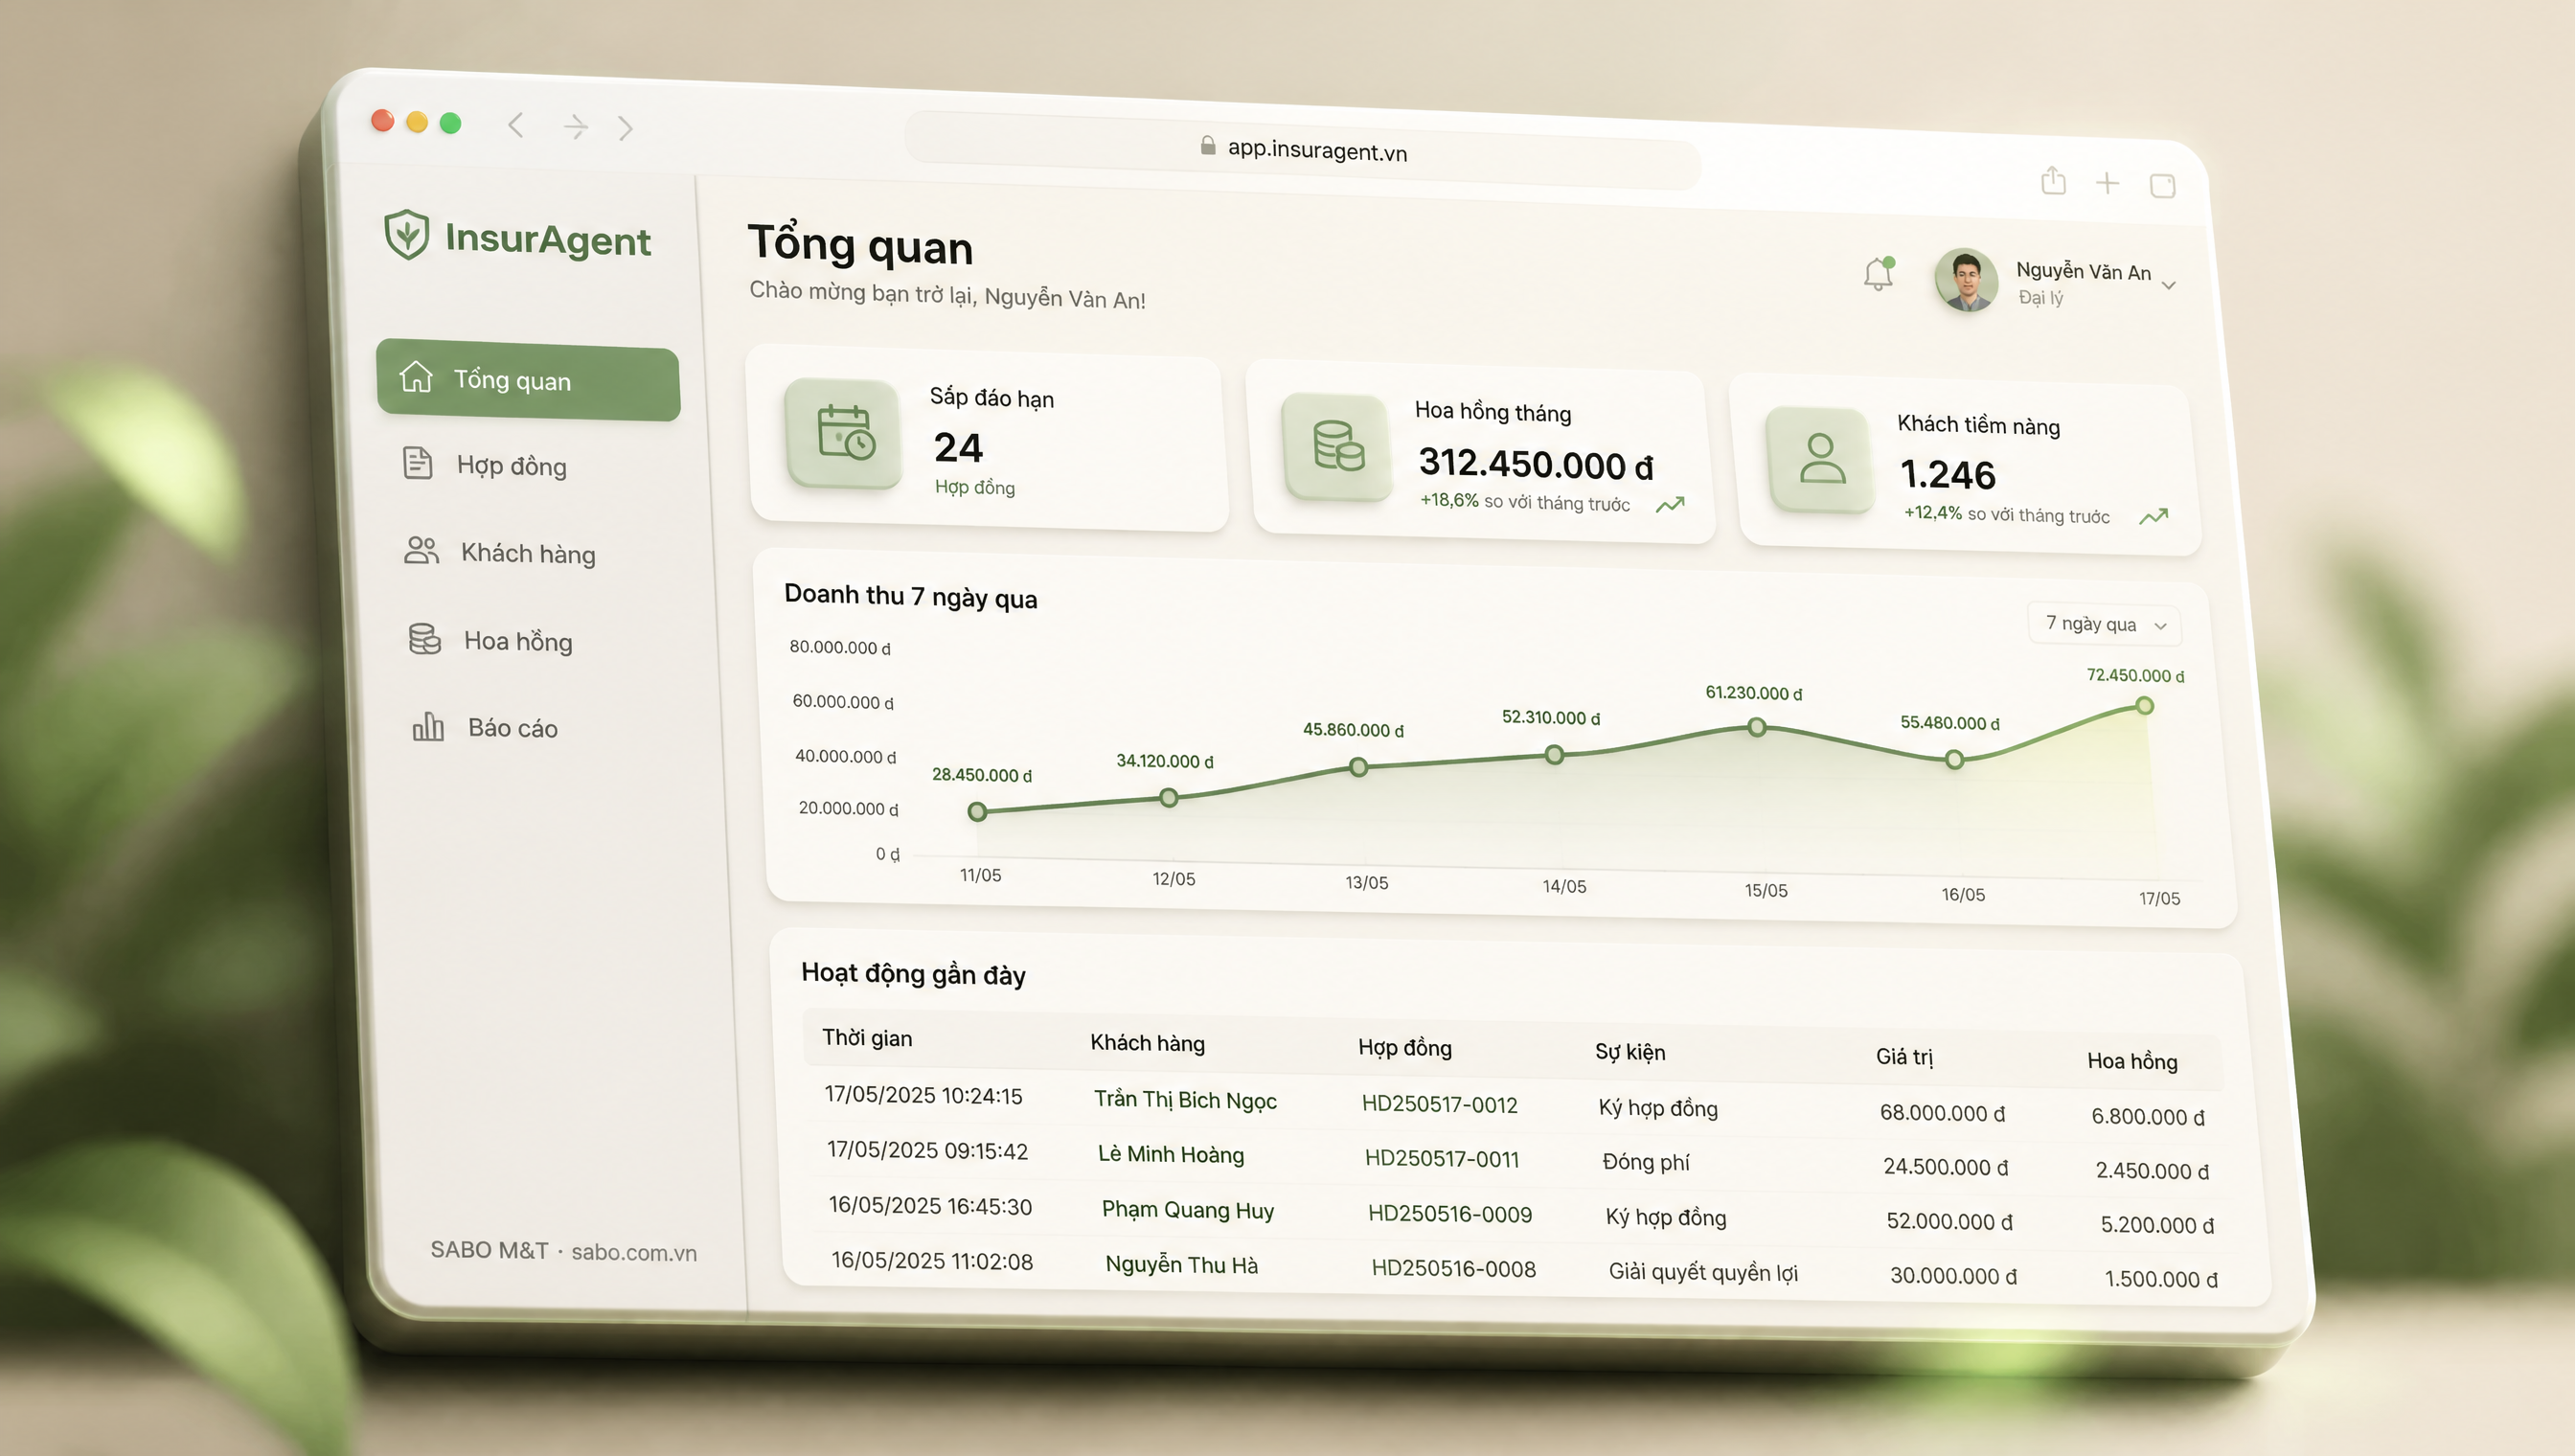Viewport: 2575px width, 1456px height.
Task: Click the 52.000.000 đ value cell
Action: 1950,1221
